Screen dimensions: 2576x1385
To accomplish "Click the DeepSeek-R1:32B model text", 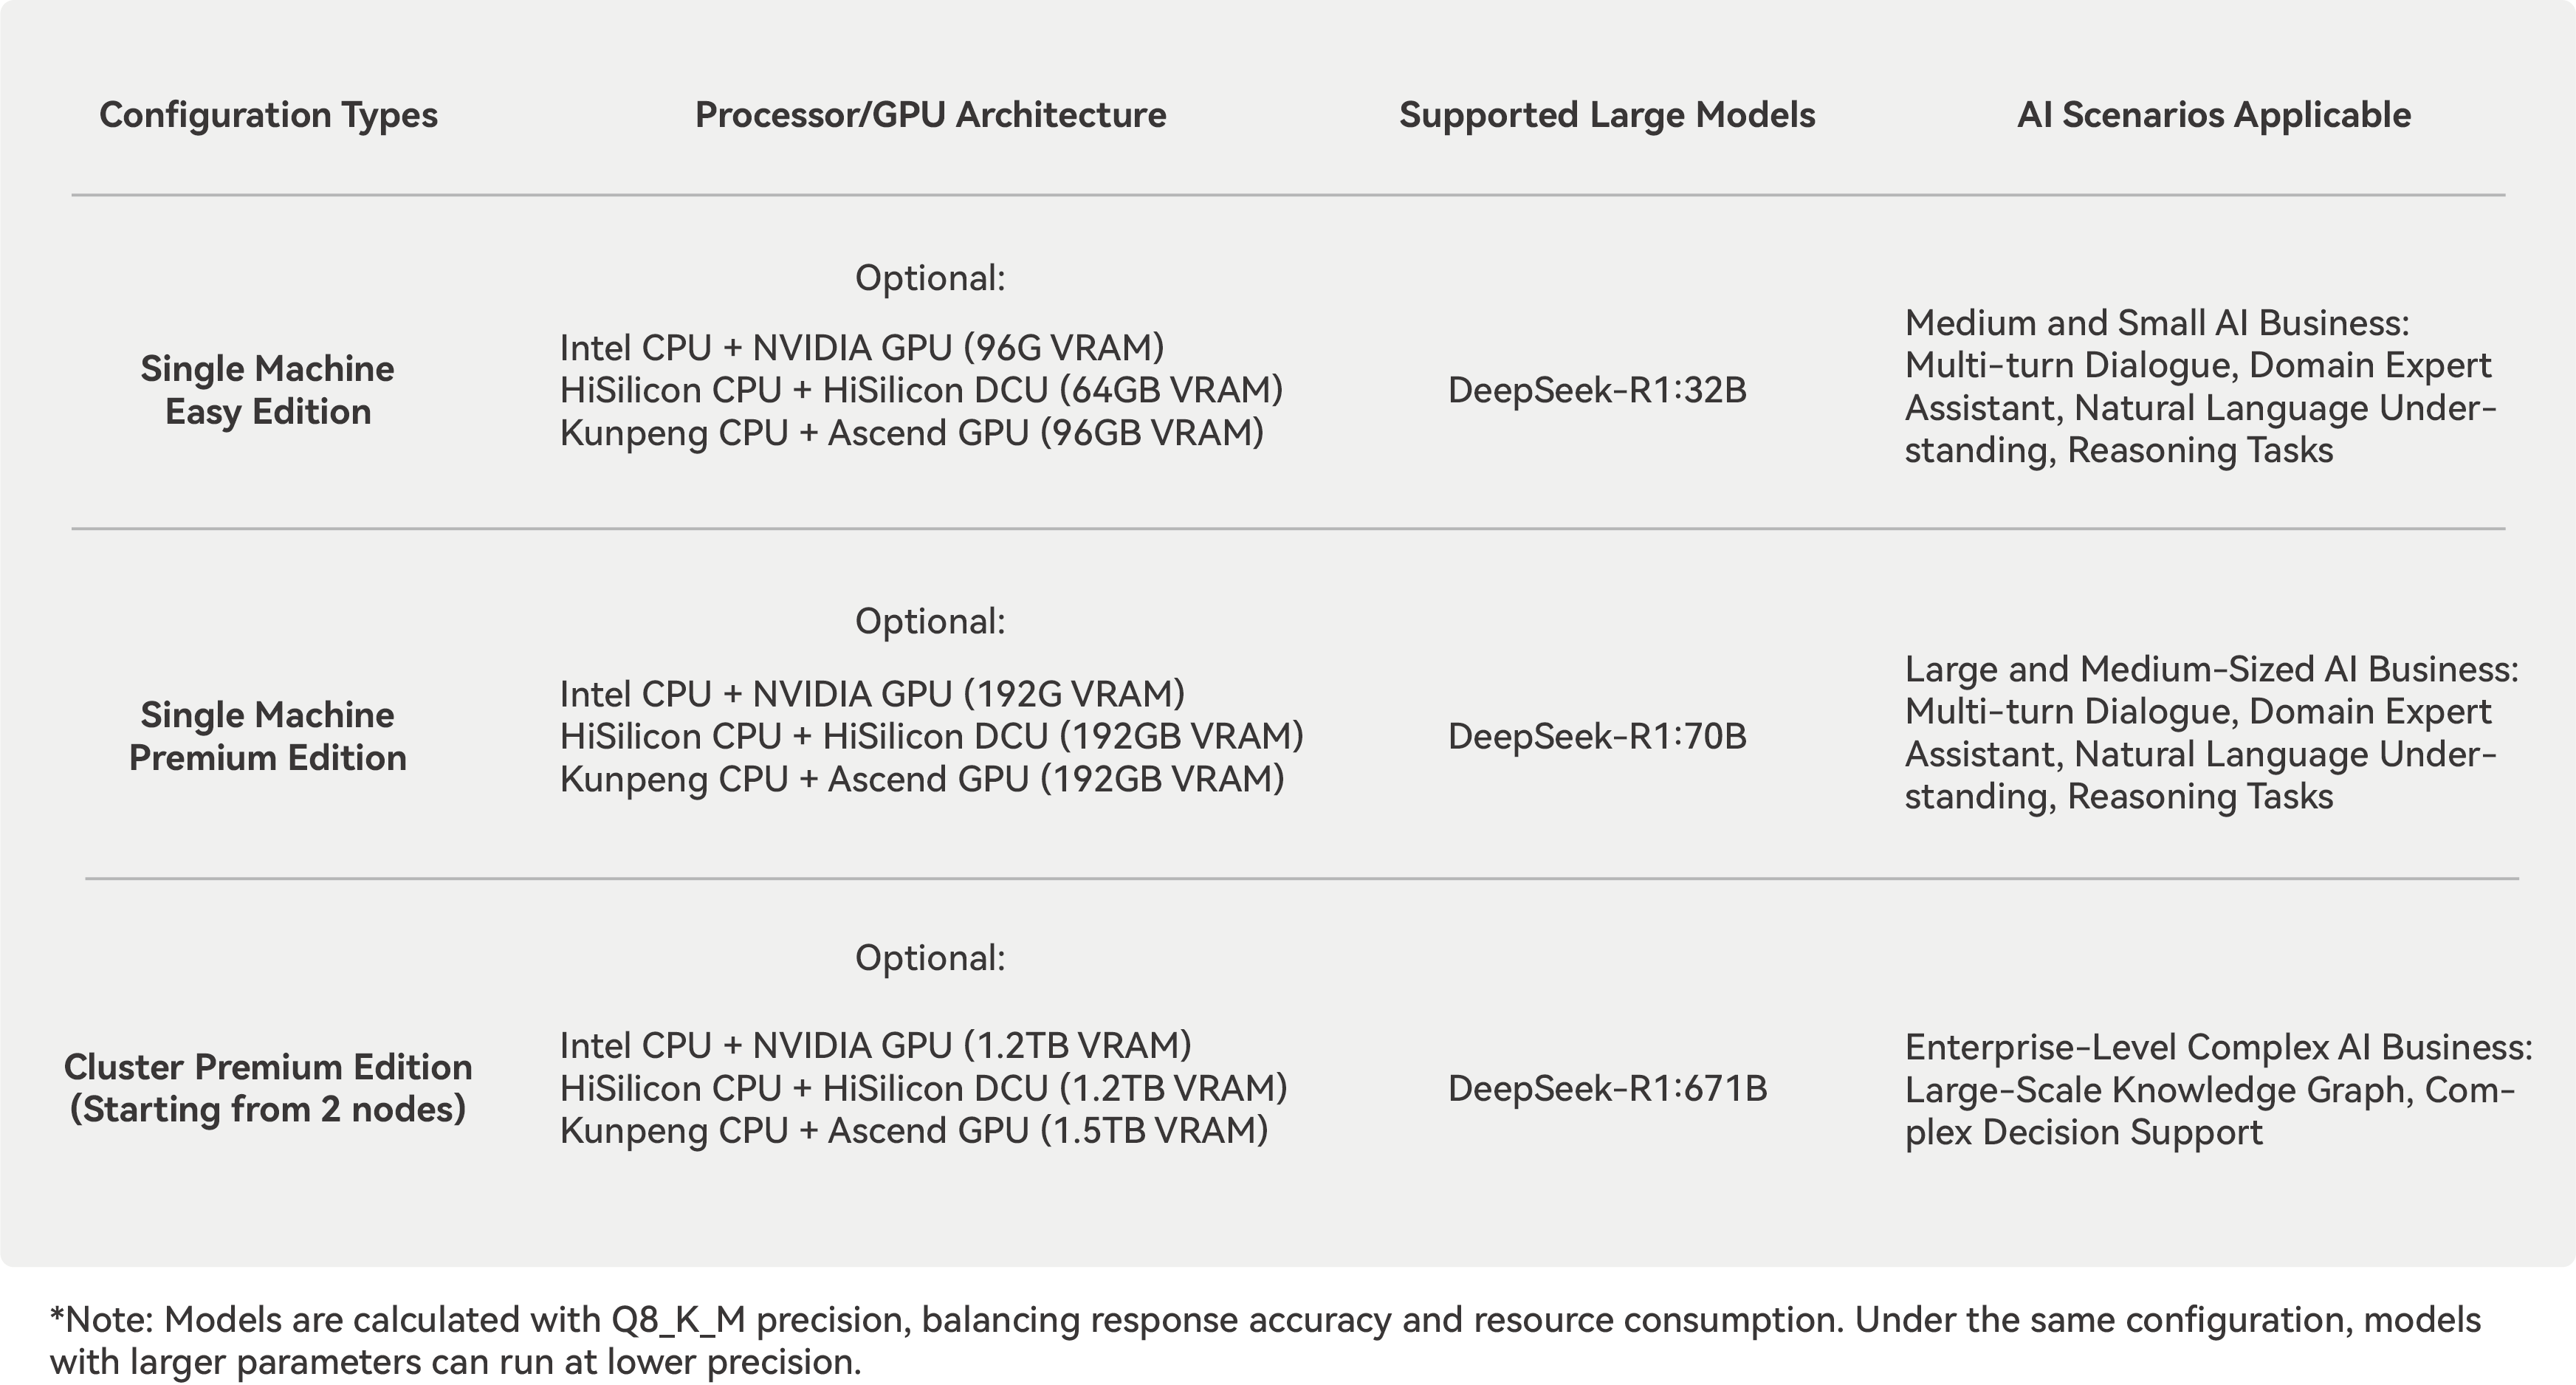I will tap(1597, 390).
